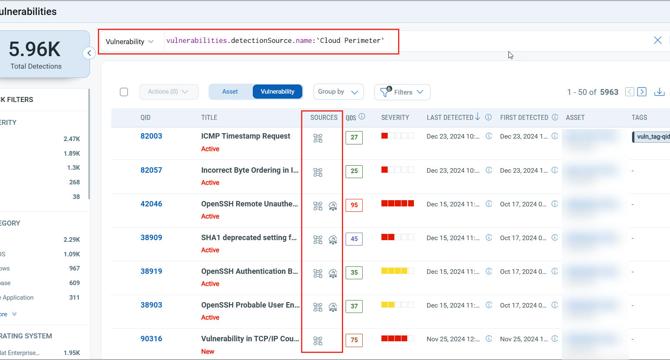Sort by the TITLE column header
The height and width of the screenshot is (360, 670).
[x=209, y=117]
